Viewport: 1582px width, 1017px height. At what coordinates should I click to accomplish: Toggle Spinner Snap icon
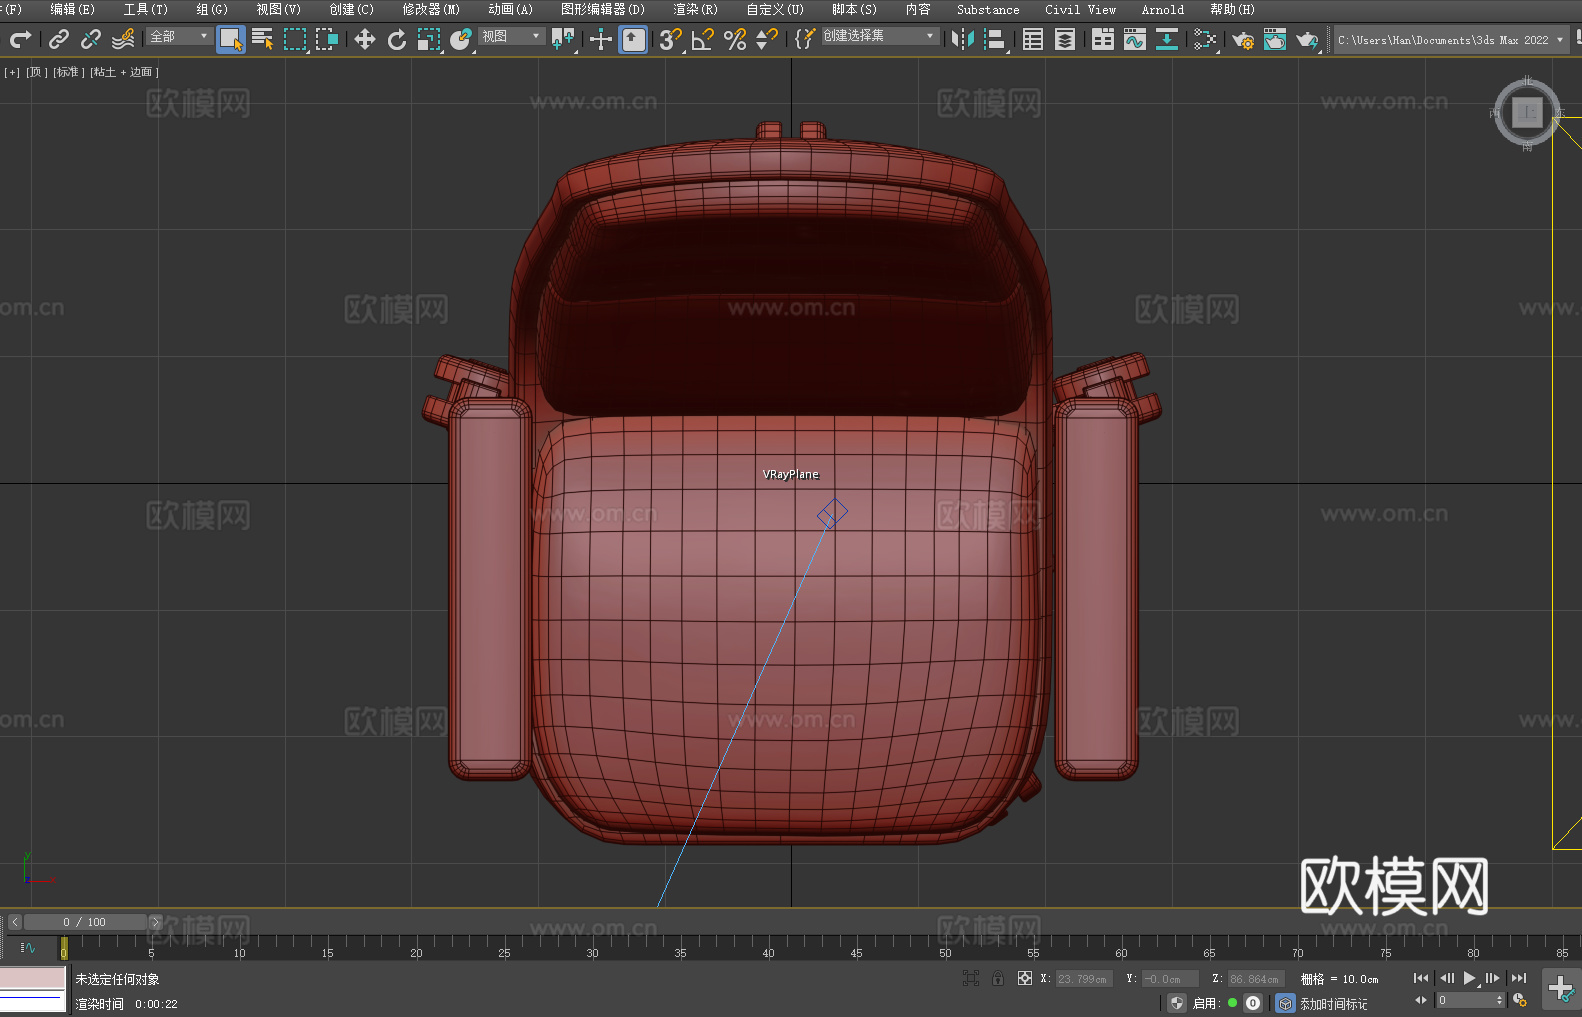coord(767,39)
